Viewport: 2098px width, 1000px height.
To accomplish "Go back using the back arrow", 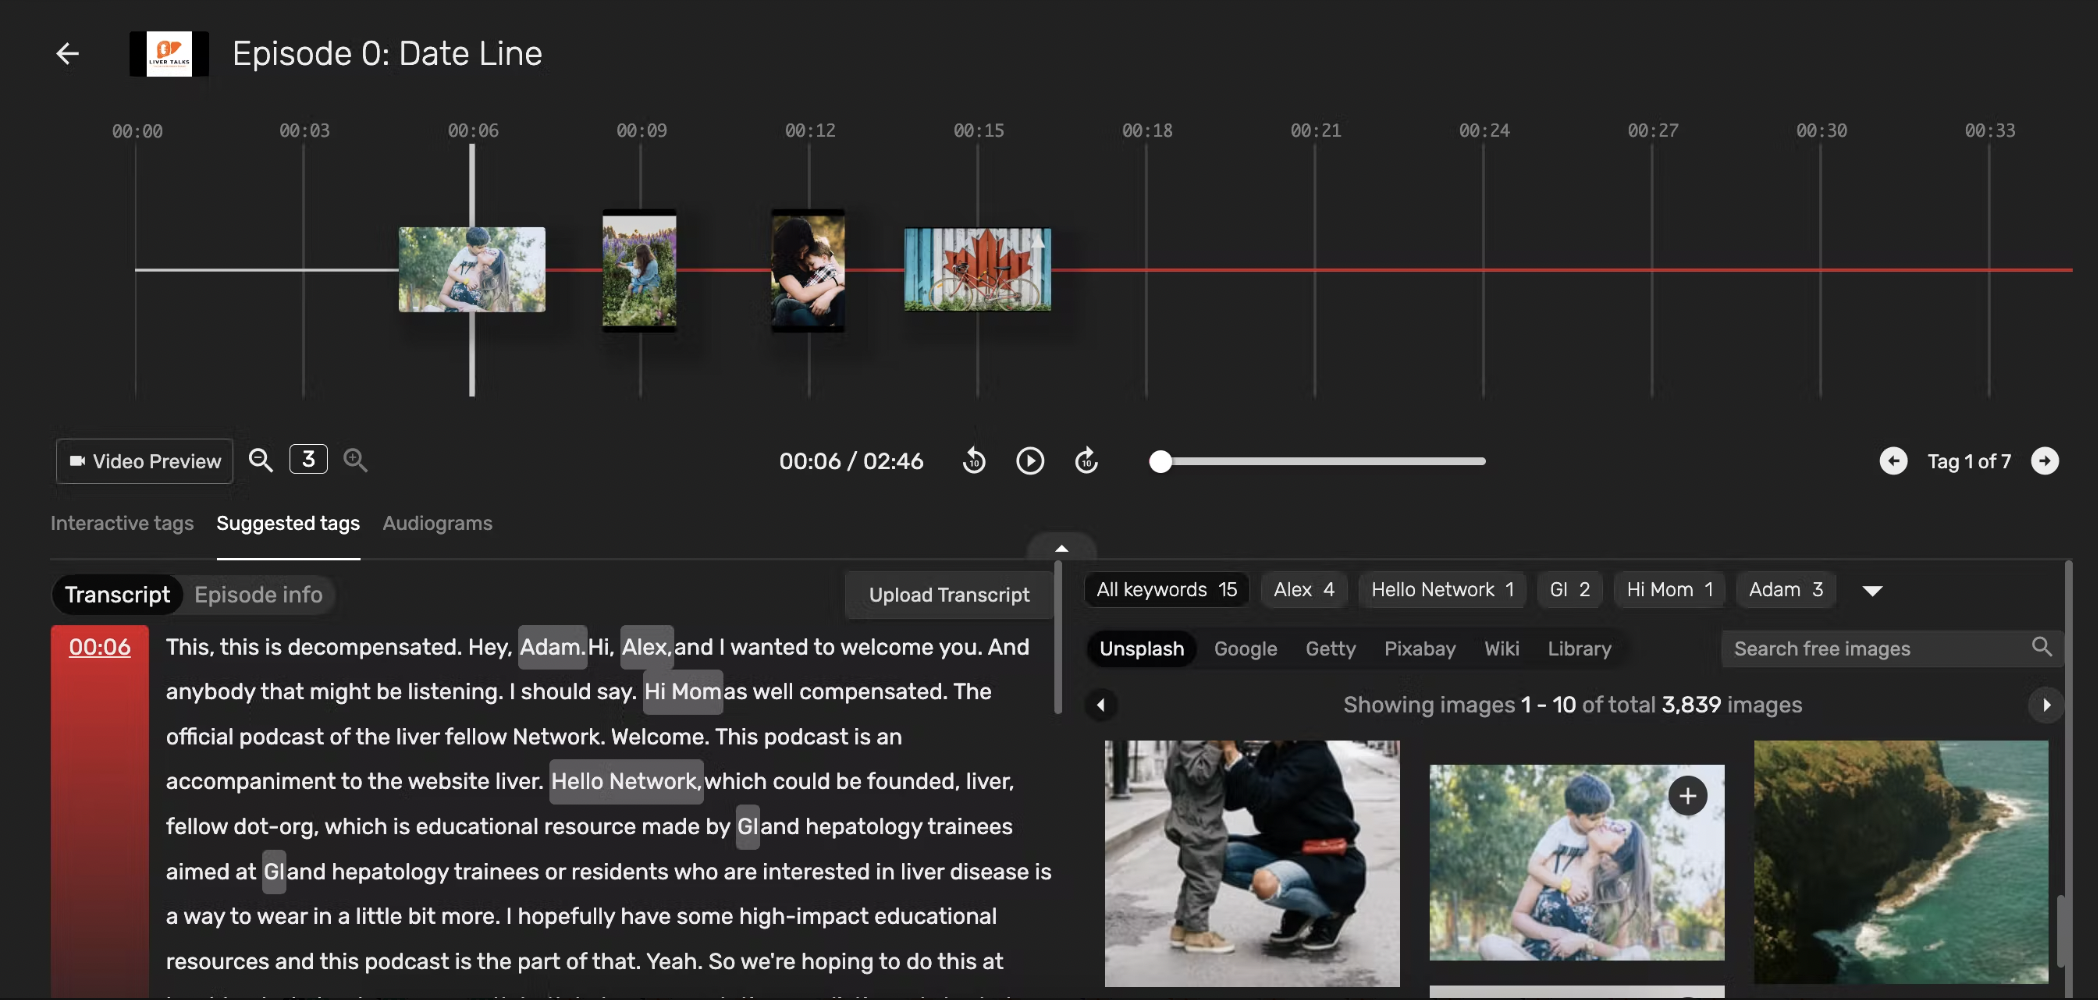I will click(x=67, y=53).
